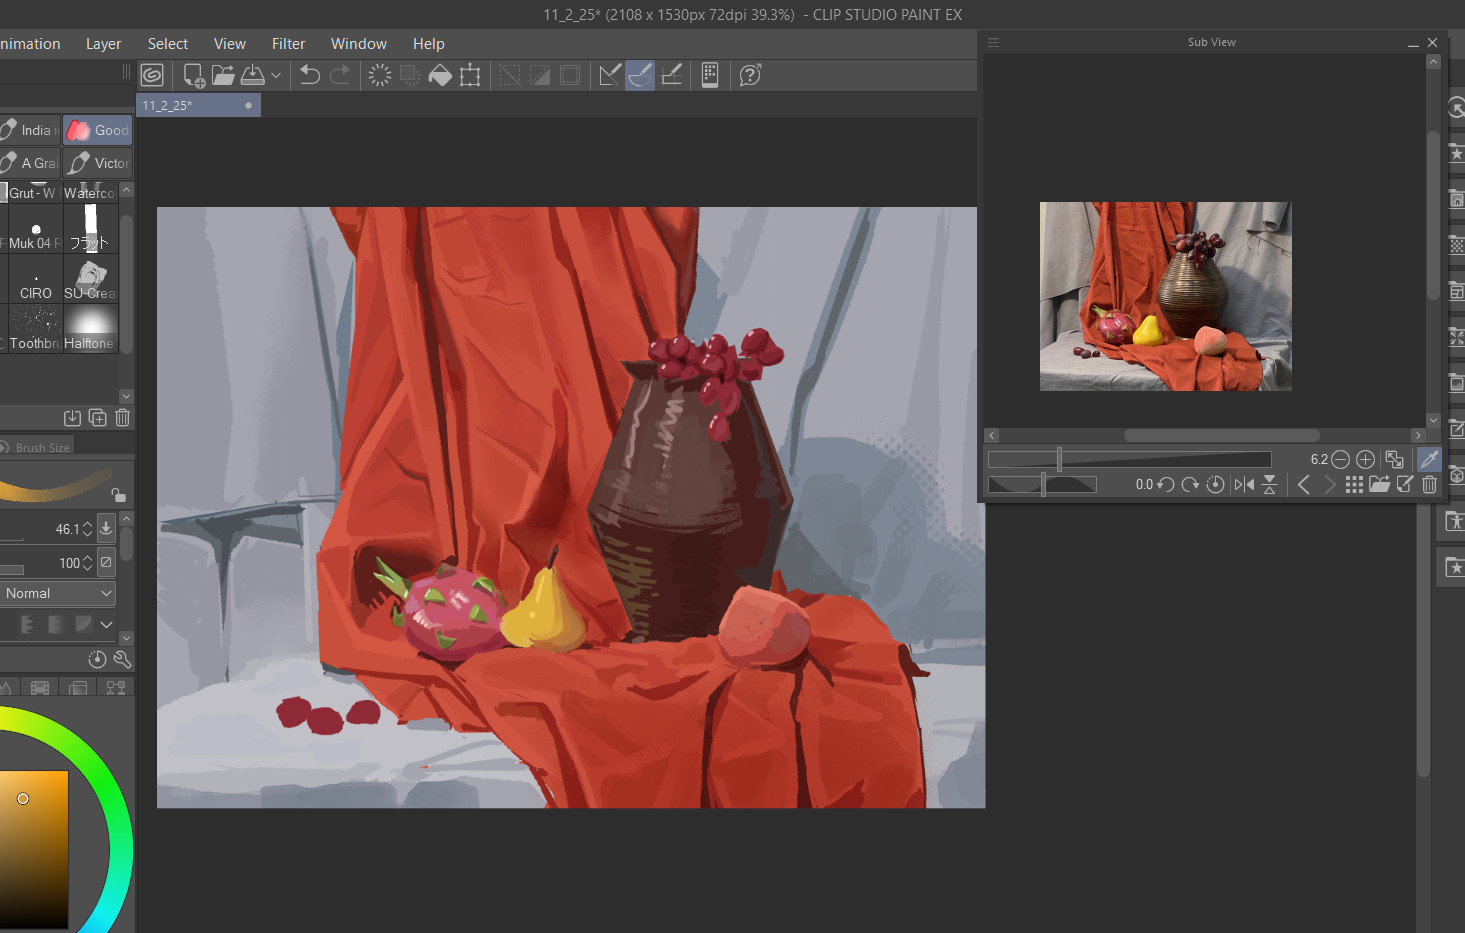Viewport: 1465px width, 933px height.
Task: Undo the last action
Action: (310, 75)
